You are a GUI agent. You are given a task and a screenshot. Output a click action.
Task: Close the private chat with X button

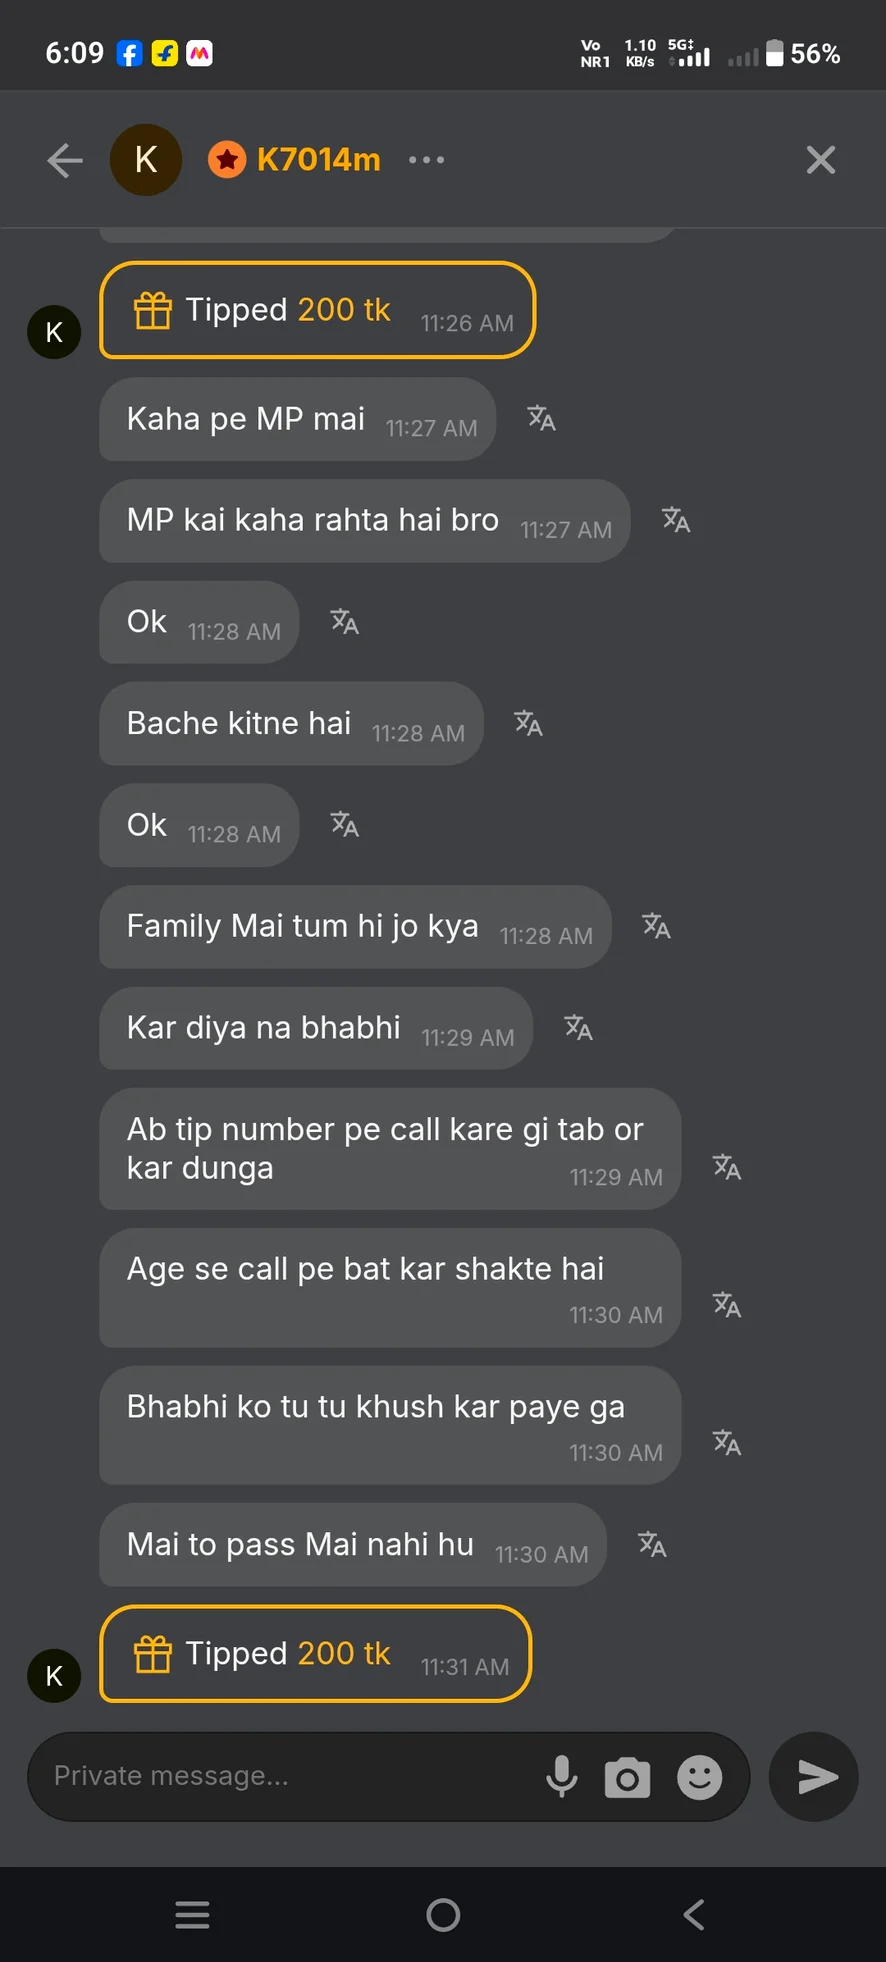point(821,160)
